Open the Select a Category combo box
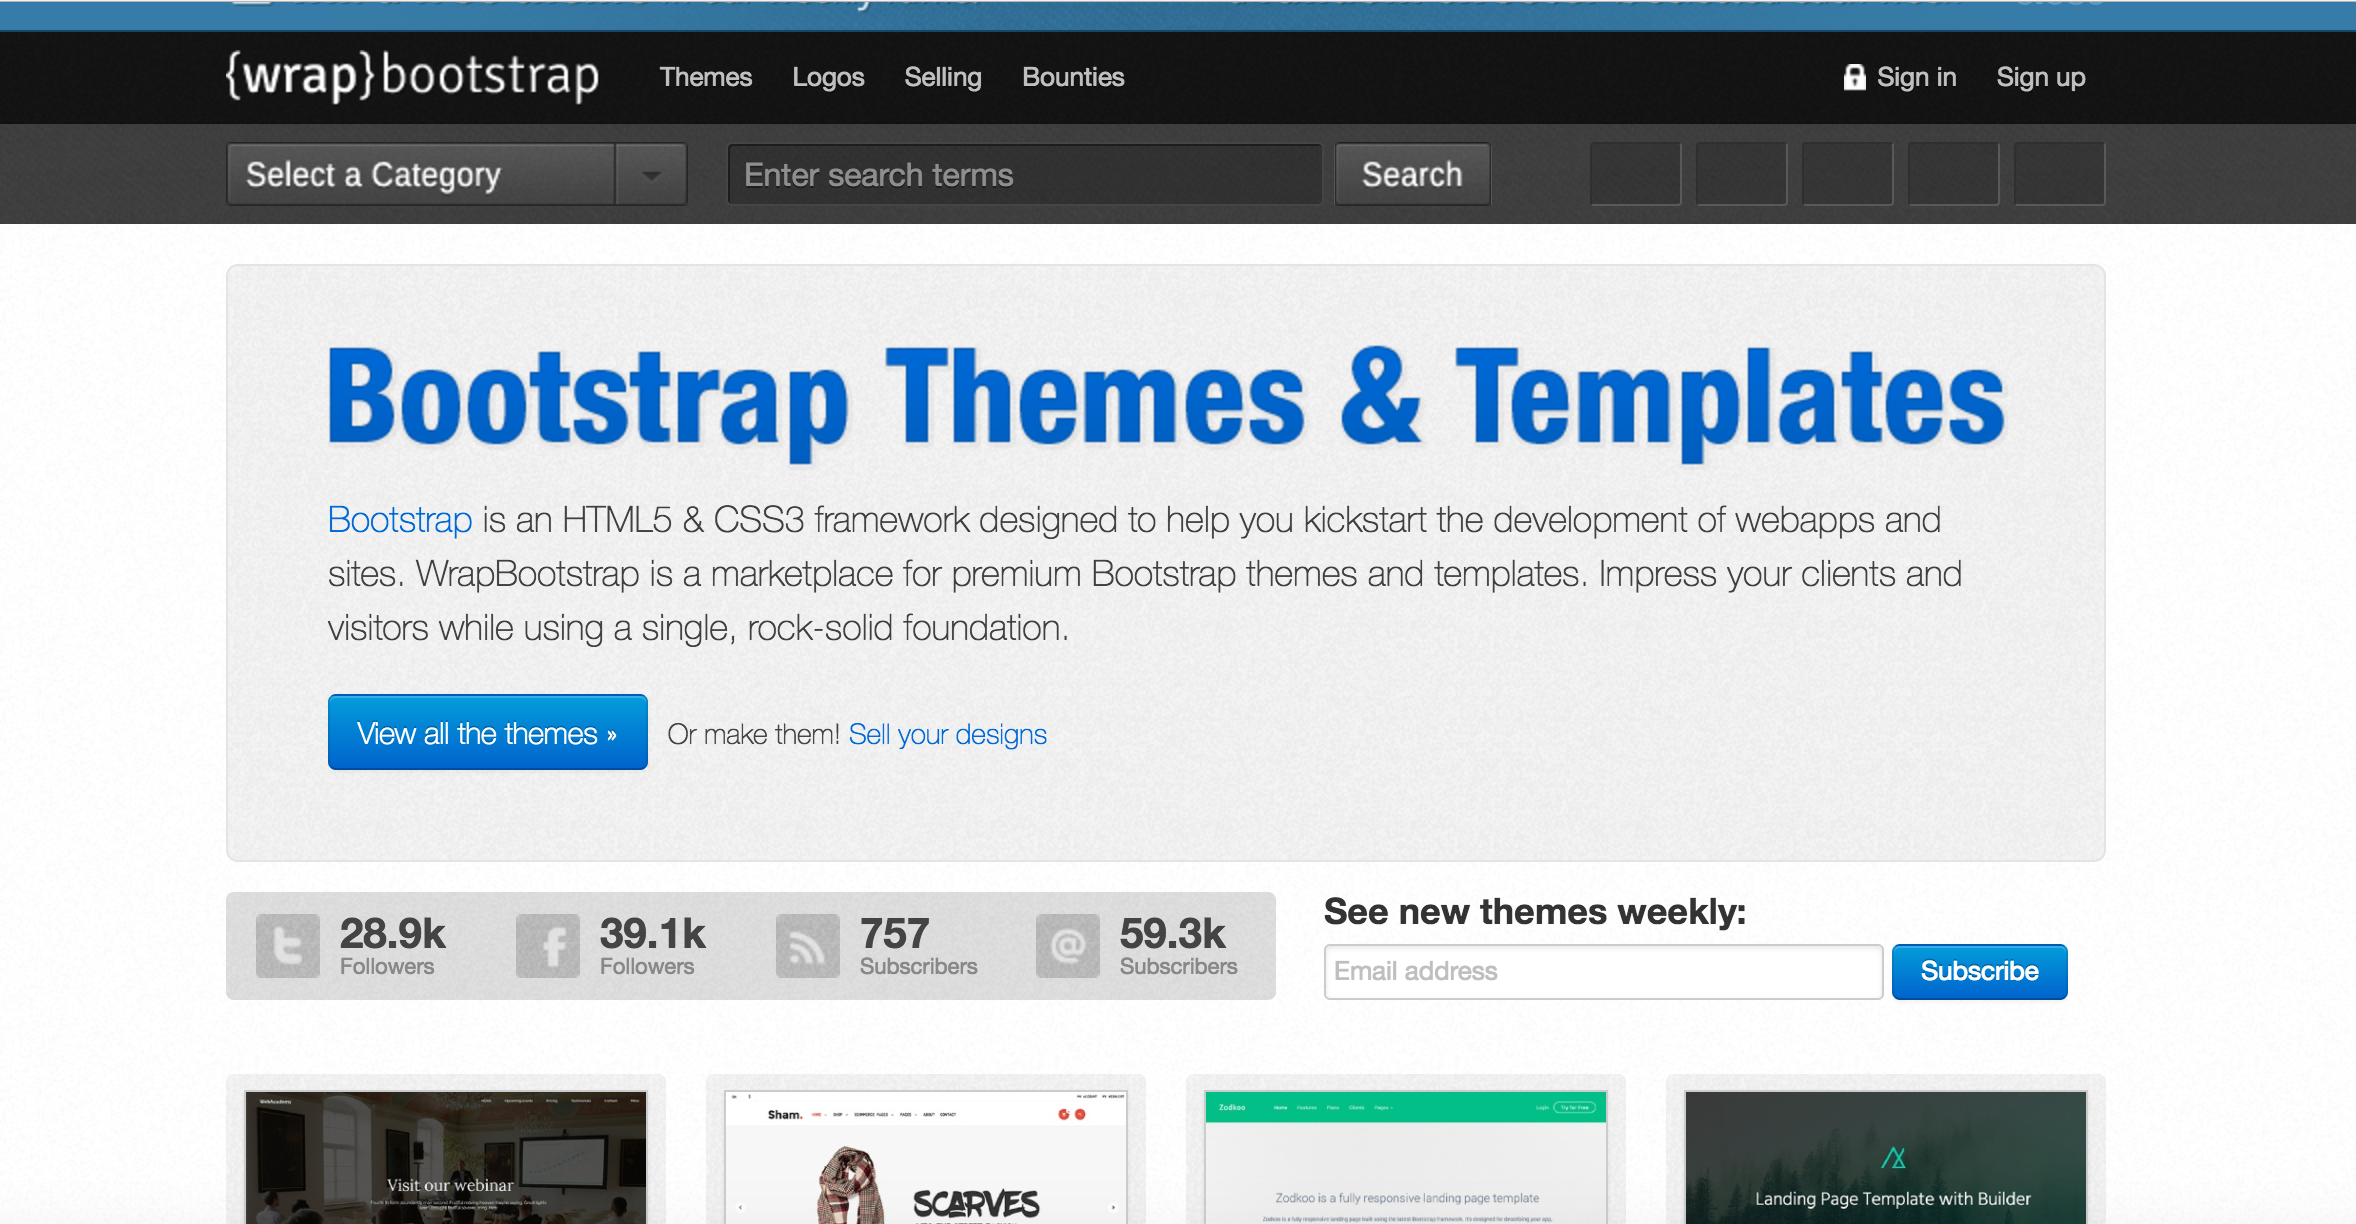2356x1224 pixels. pos(420,175)
